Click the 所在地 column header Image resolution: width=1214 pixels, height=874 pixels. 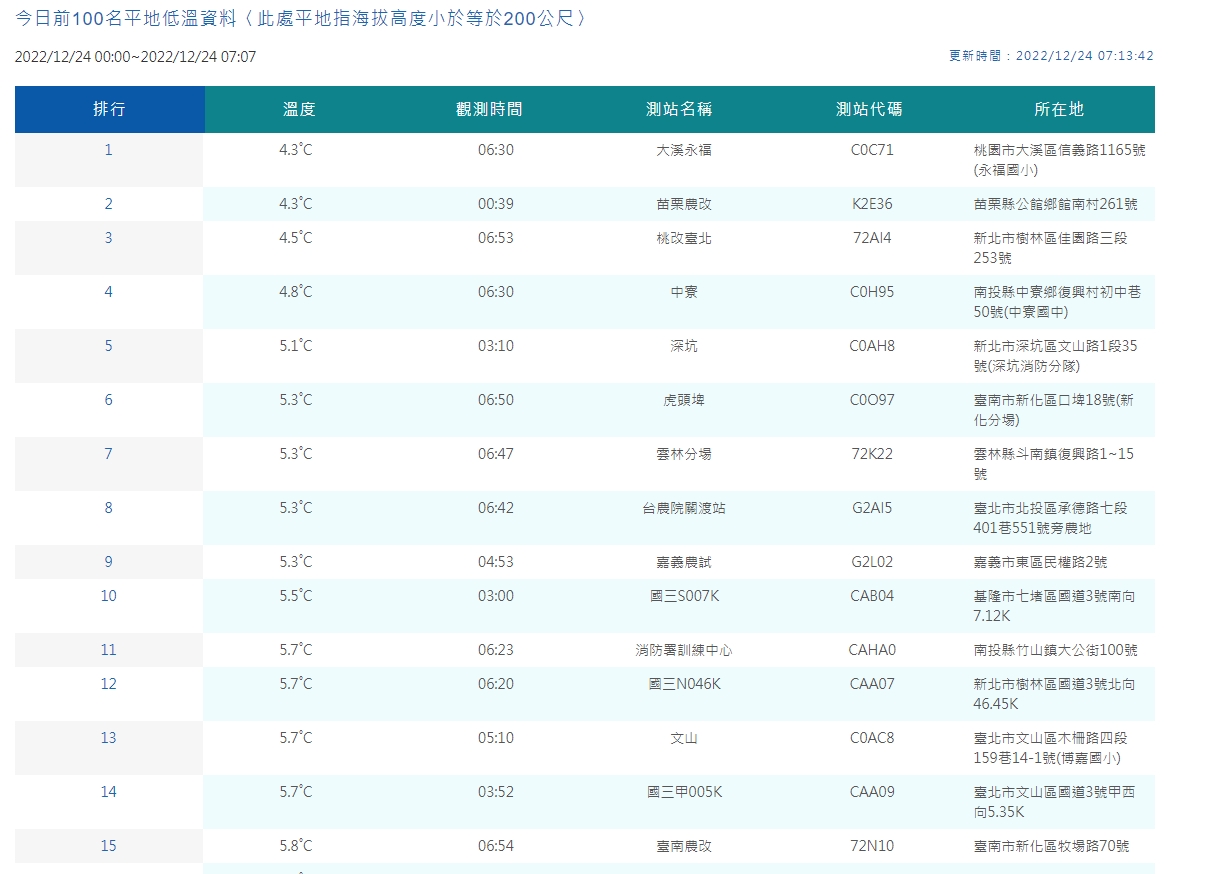[1059, 109]
